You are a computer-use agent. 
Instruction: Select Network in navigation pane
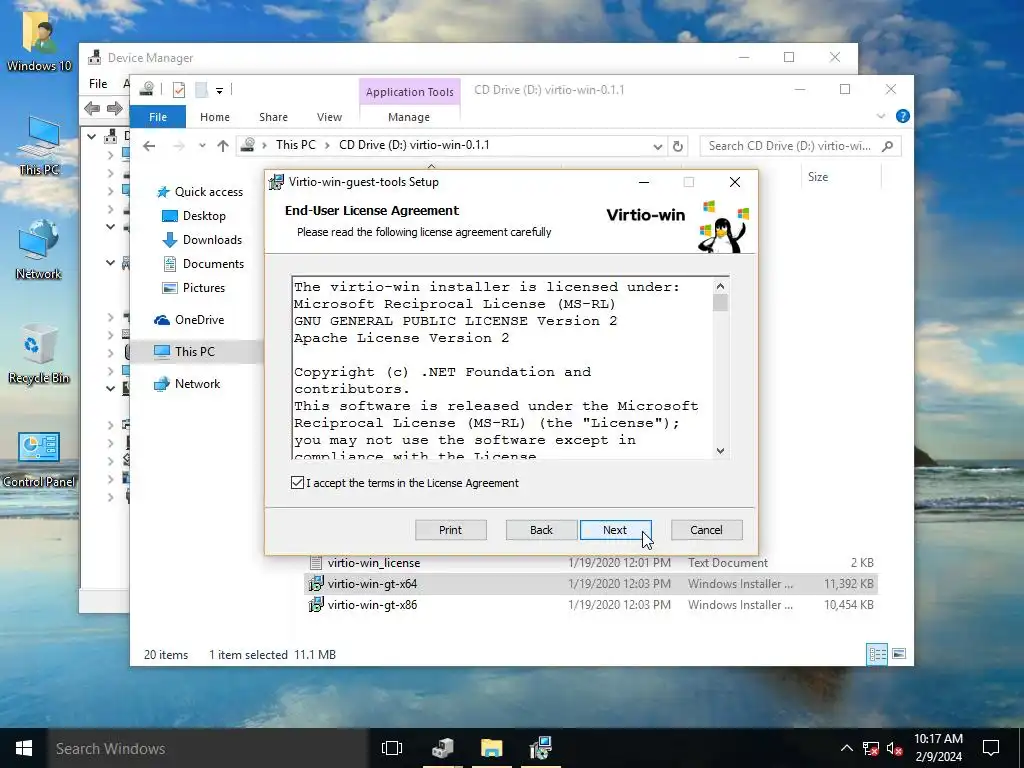[187, 383]
